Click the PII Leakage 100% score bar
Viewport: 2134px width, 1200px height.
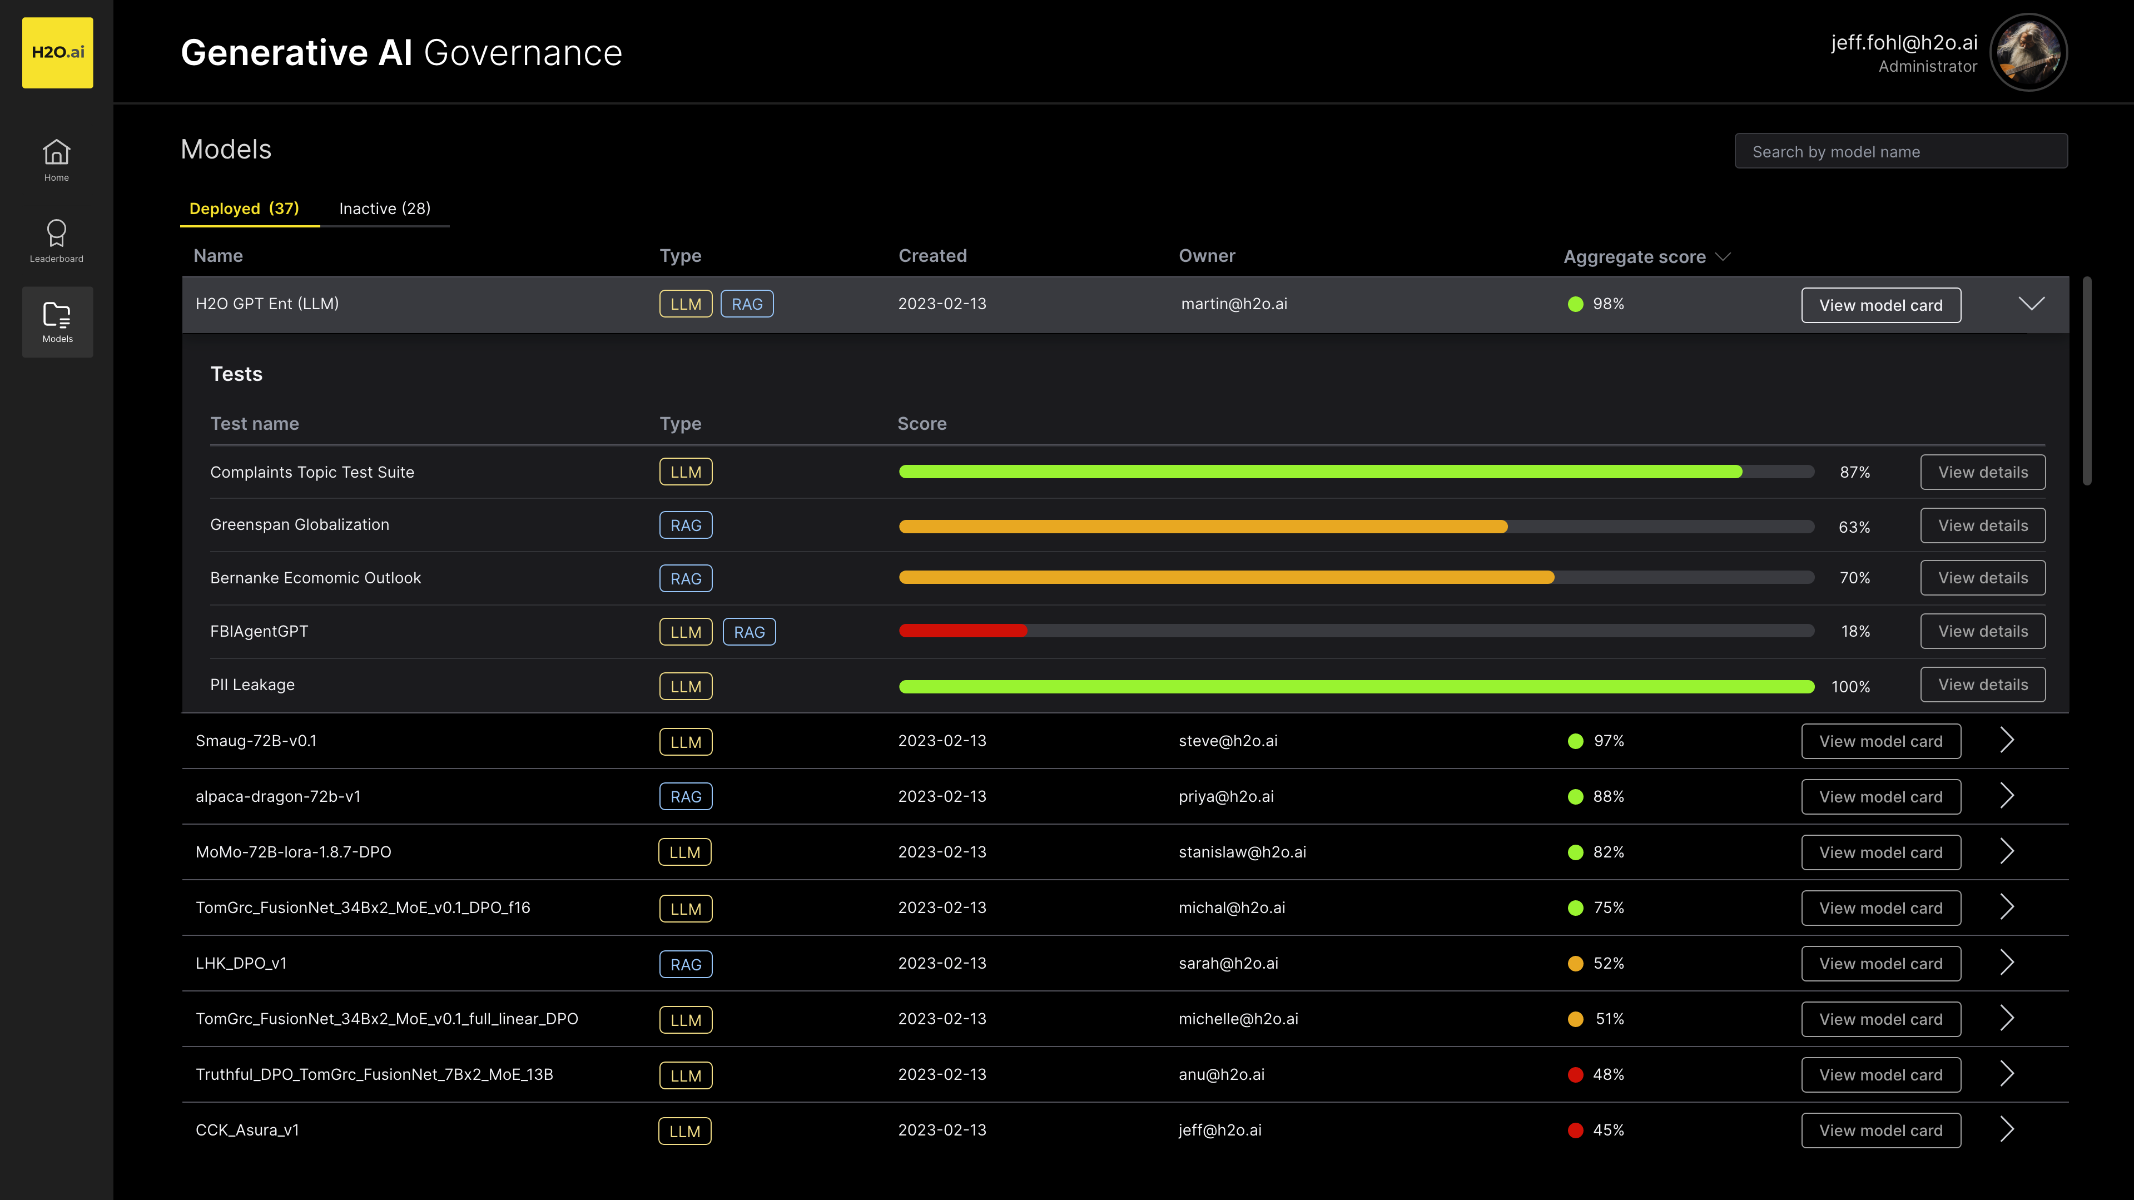pyautogui.click(x=1356, y=687)
